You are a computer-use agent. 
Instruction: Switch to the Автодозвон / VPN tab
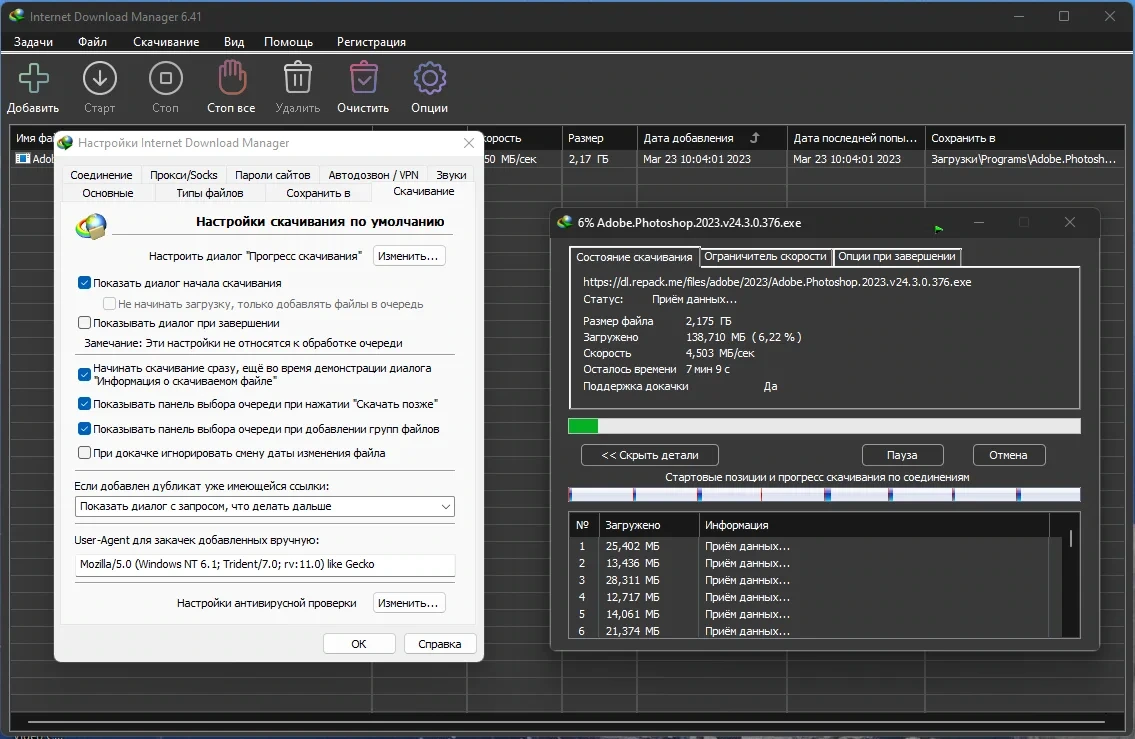pyautogui.click(x=374, y=175)
